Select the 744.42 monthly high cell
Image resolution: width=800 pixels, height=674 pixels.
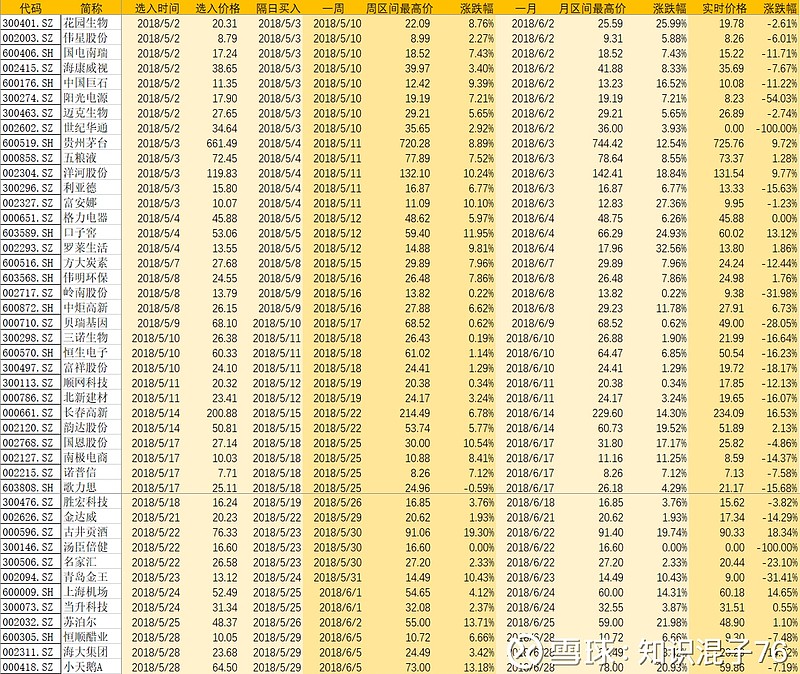pyautogui.click(x=608, y=143)
